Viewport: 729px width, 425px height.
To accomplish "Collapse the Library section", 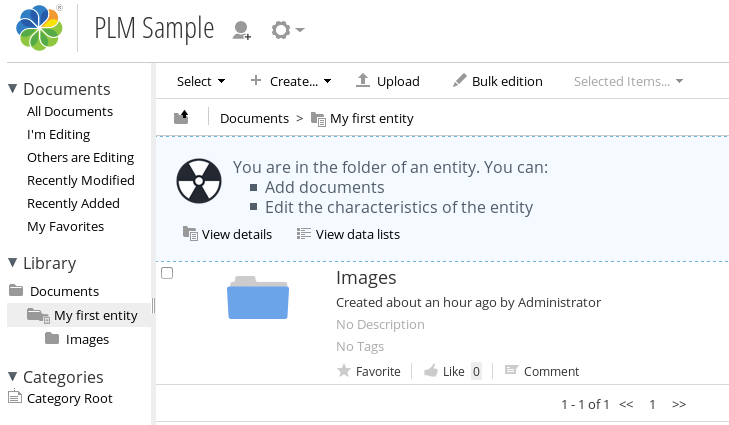I will point(13,263).
